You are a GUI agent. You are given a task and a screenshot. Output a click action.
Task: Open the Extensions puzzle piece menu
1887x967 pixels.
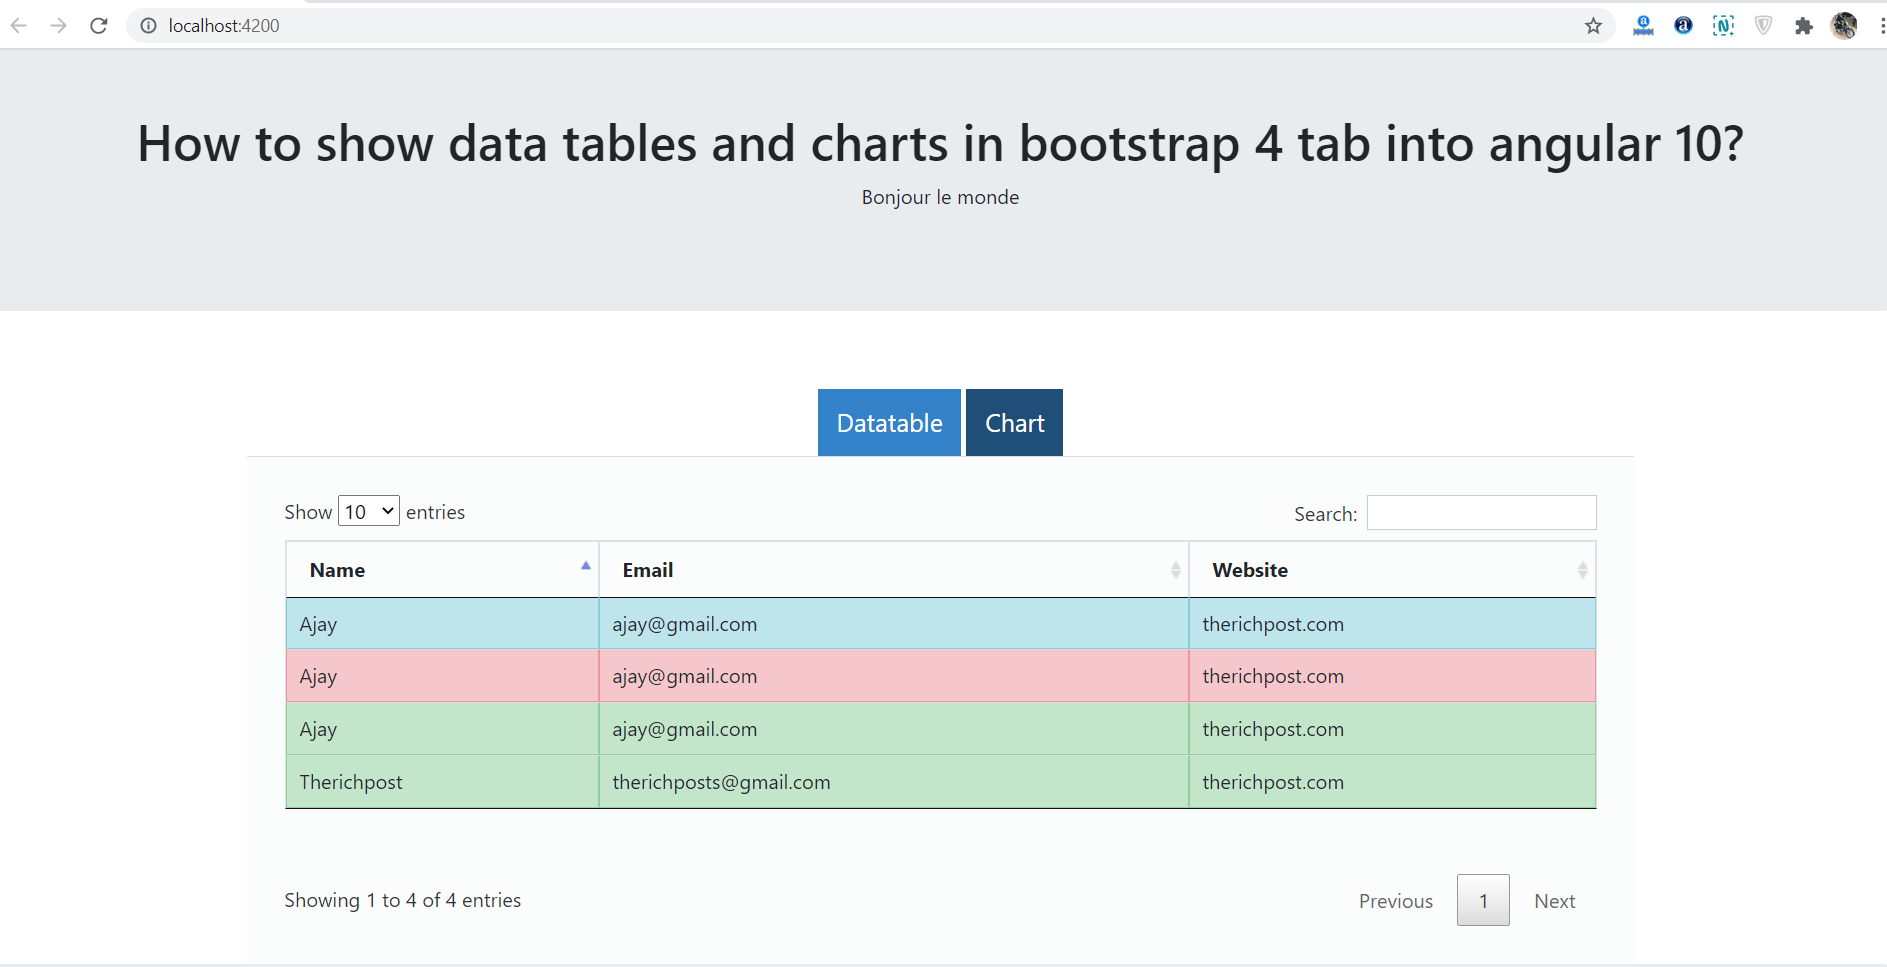tap(1804, 26)
